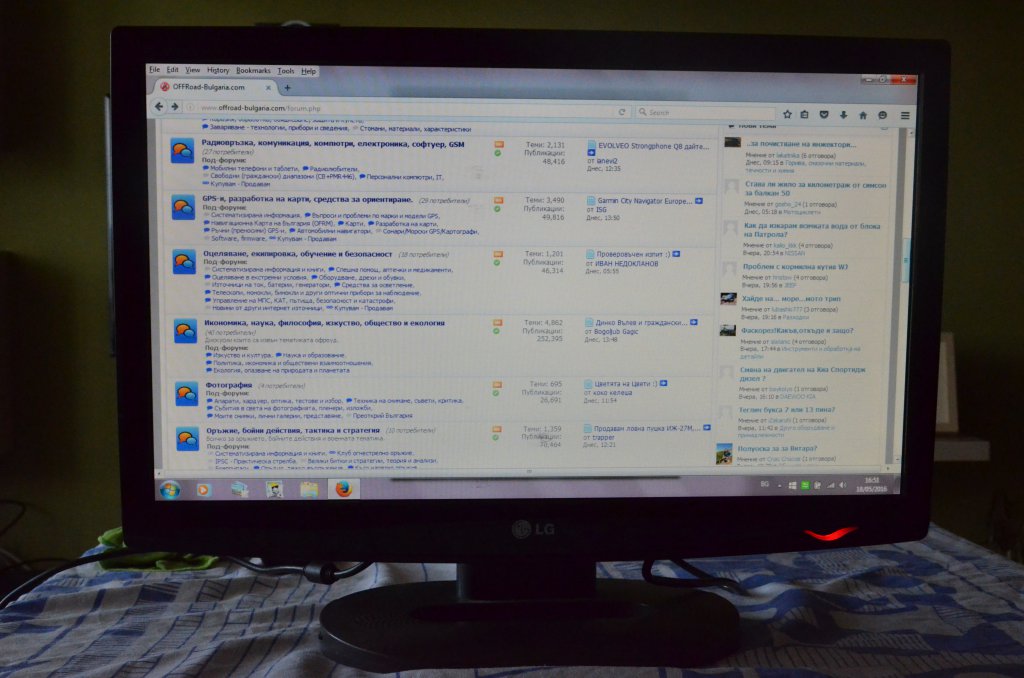Go back with Firefox back arrow
This screenshot has width=1024, height=678.
(x=159, y=106)
